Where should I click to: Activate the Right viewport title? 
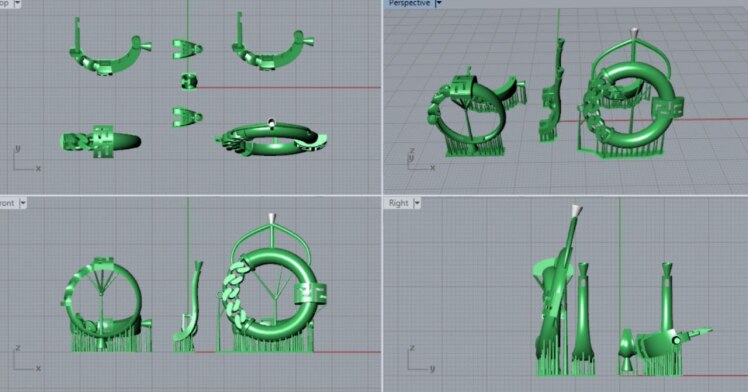pos(398,203)
